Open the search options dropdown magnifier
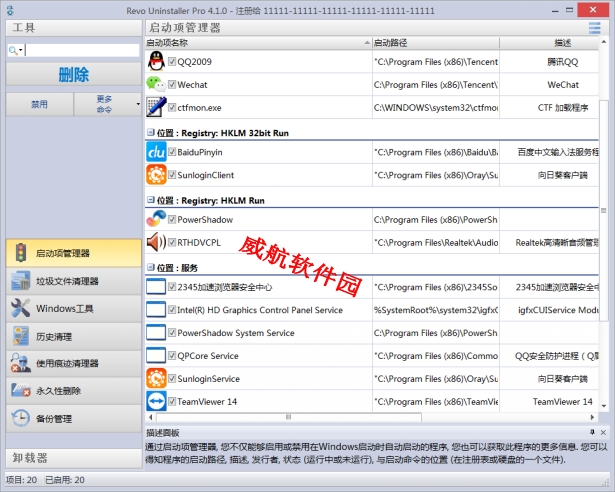Image resolution: width=615 pixels, height=492 pixels. pyautogui.click(x=15, y=50)
